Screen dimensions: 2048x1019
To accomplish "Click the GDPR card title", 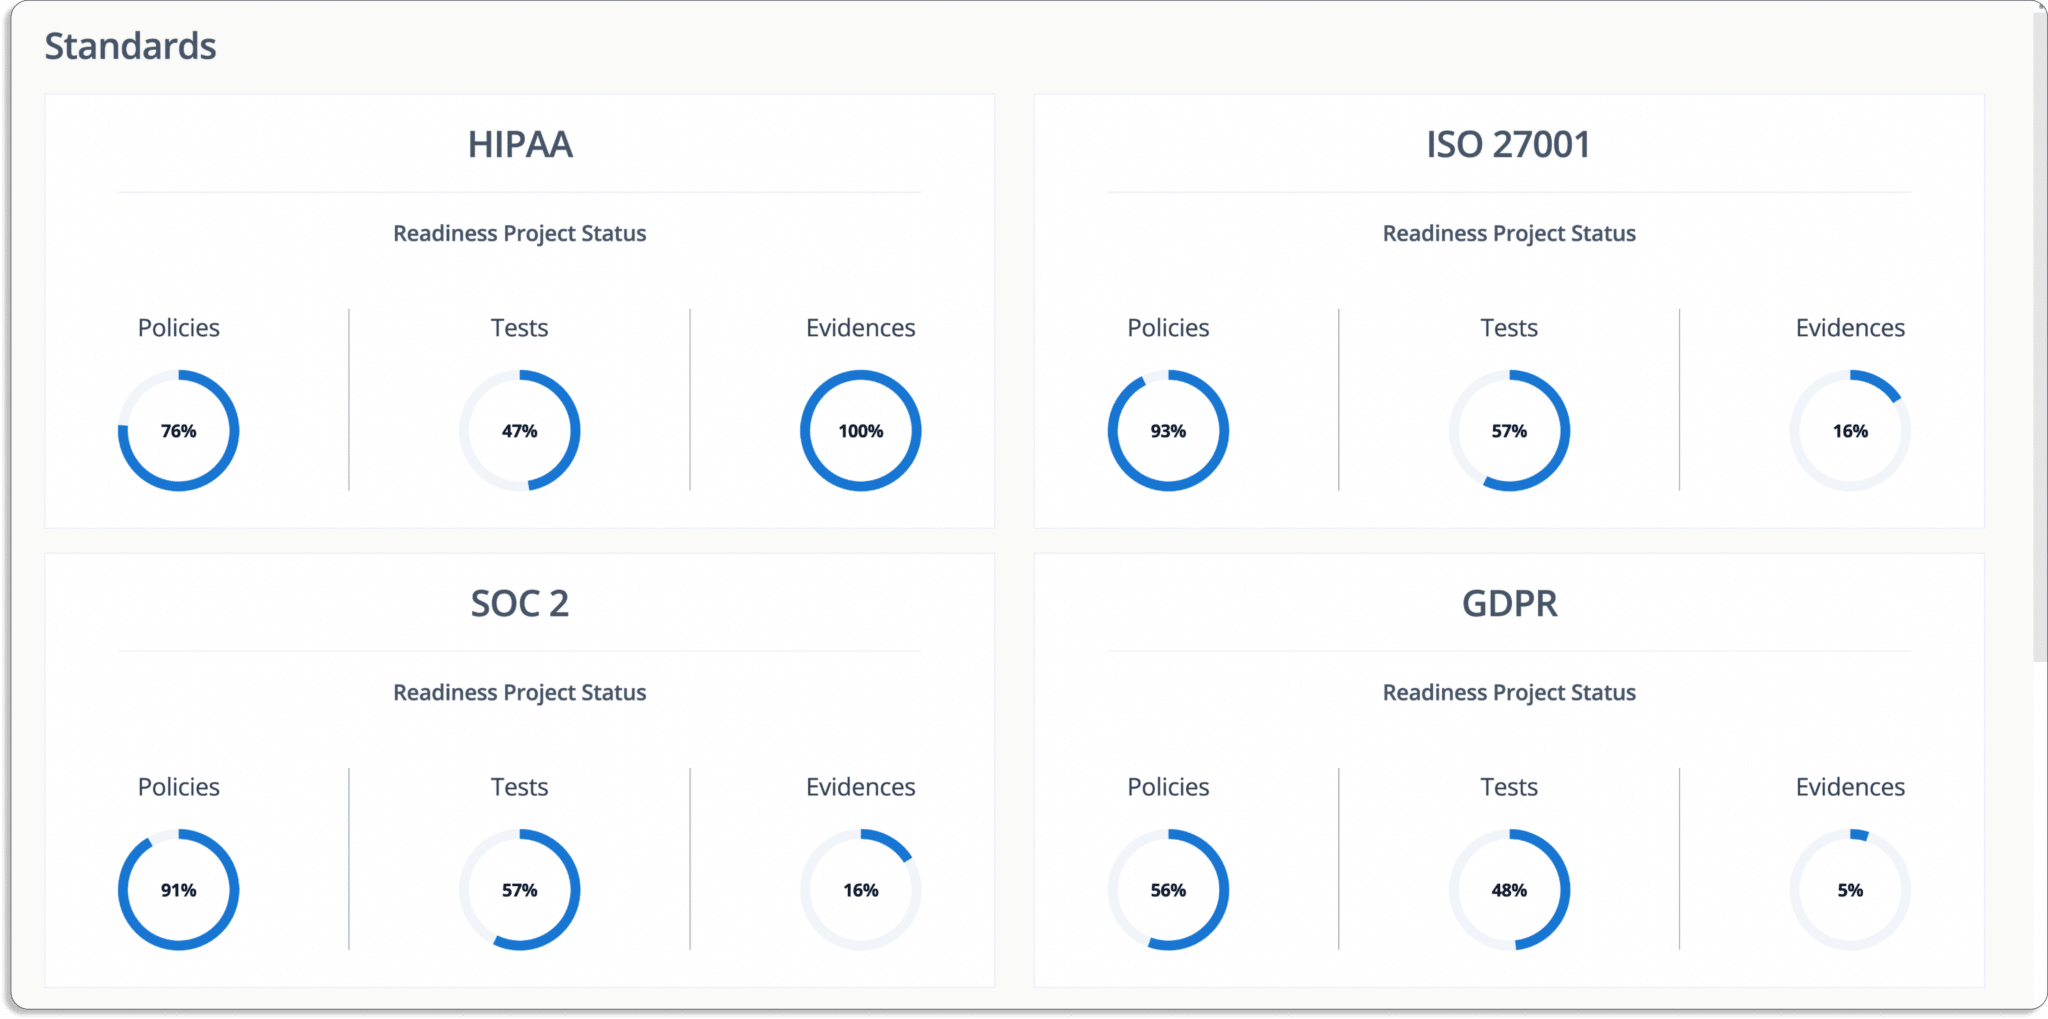I will click(1510, 604).
